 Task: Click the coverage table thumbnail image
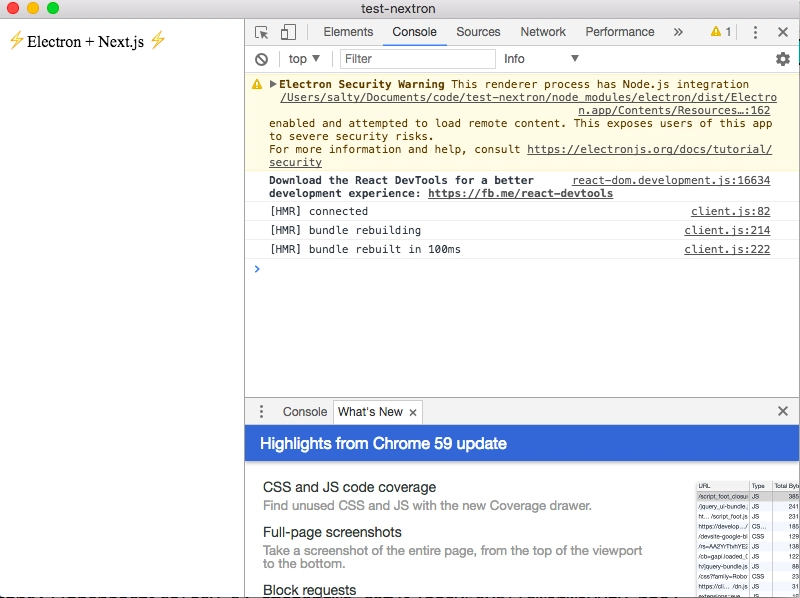tap(747, 539)
